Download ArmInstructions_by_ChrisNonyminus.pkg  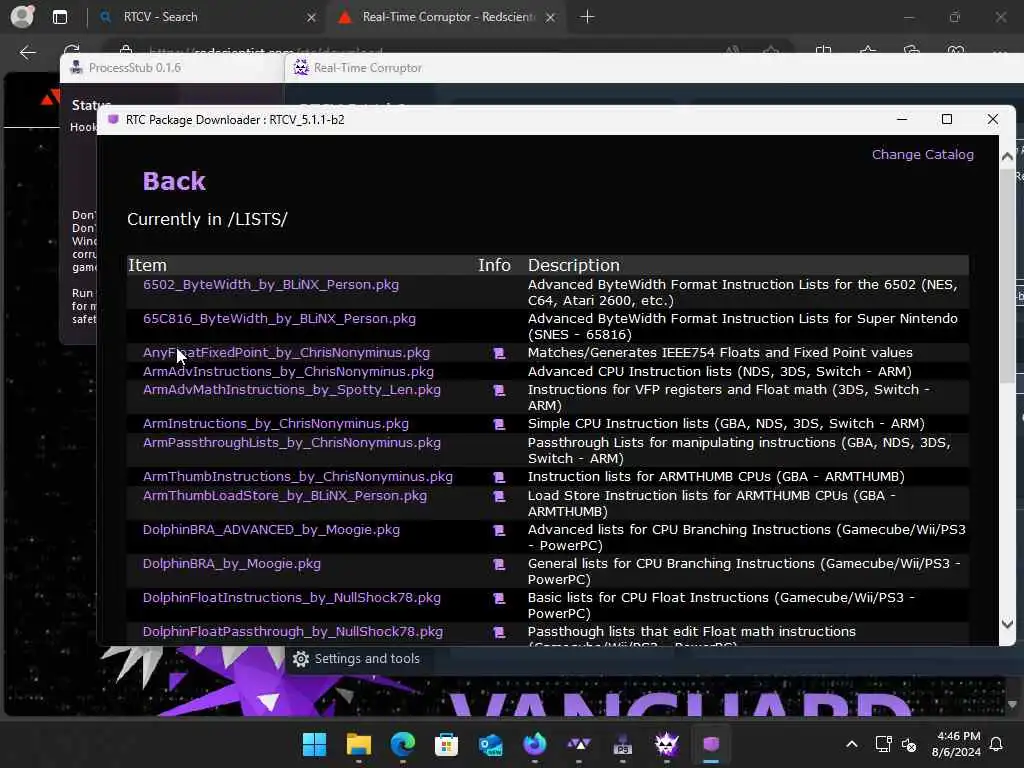(276, 424)
